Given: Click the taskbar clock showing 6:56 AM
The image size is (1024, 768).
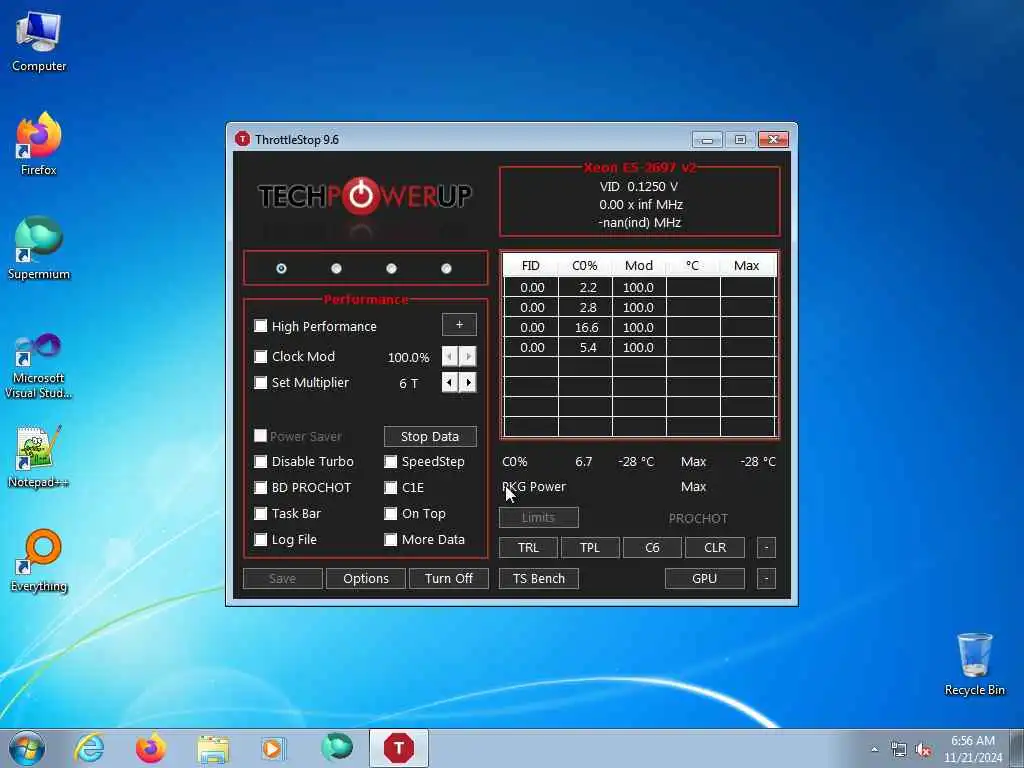Looking at the screenshot, I should [972, 749].
